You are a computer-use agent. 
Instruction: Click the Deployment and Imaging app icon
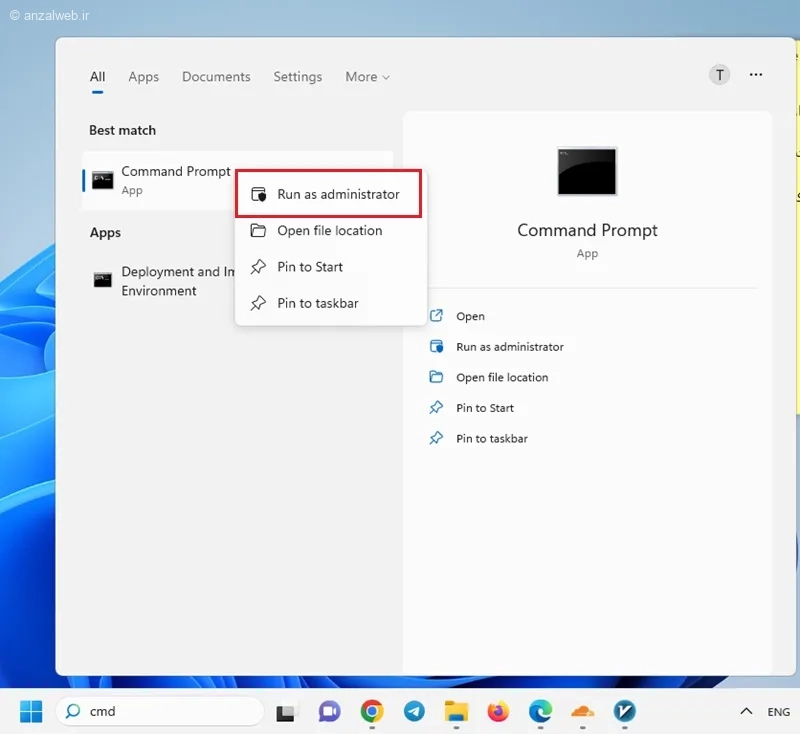point(103,280)
